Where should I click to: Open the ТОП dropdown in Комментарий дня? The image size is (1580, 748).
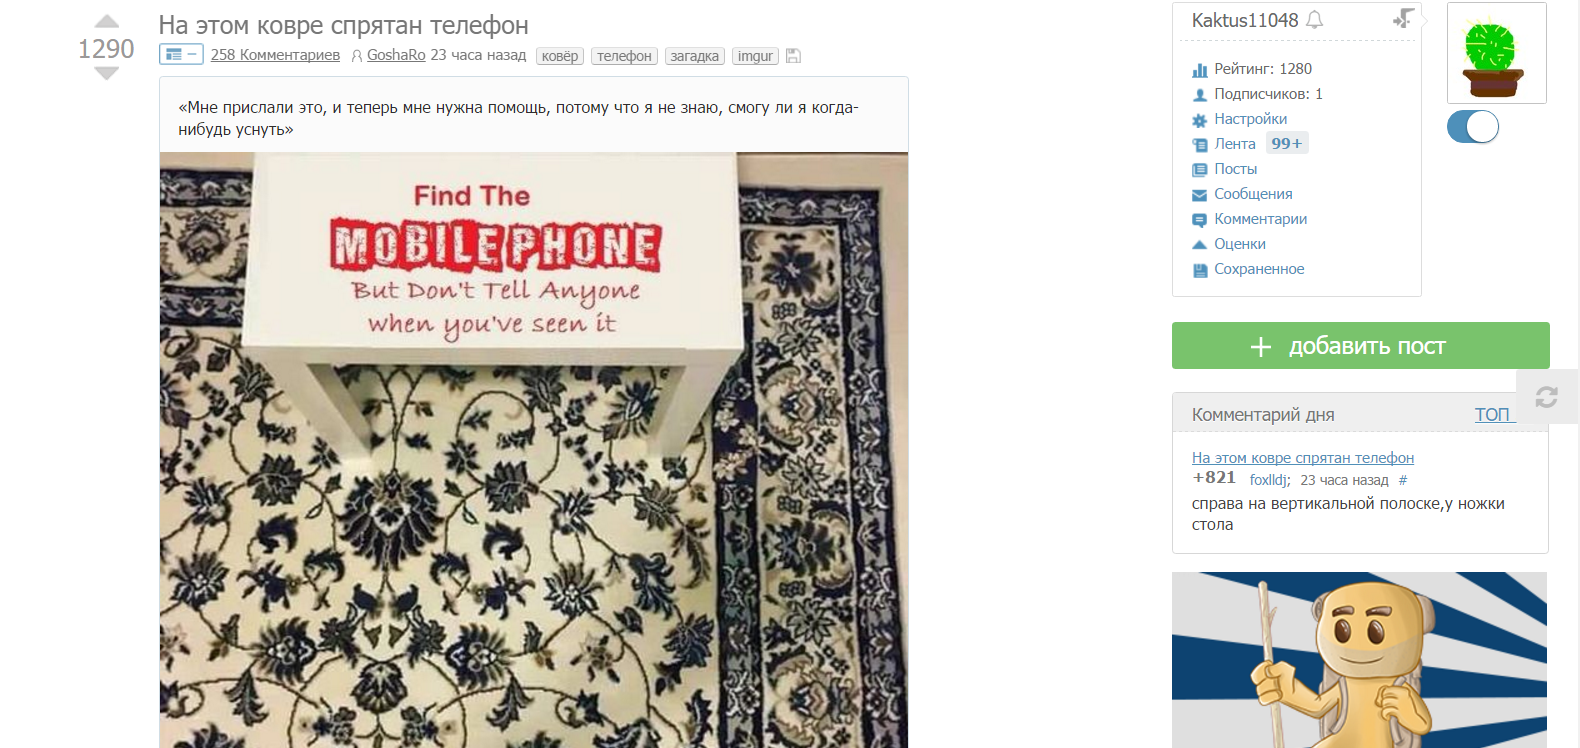tap(1495, 415)
